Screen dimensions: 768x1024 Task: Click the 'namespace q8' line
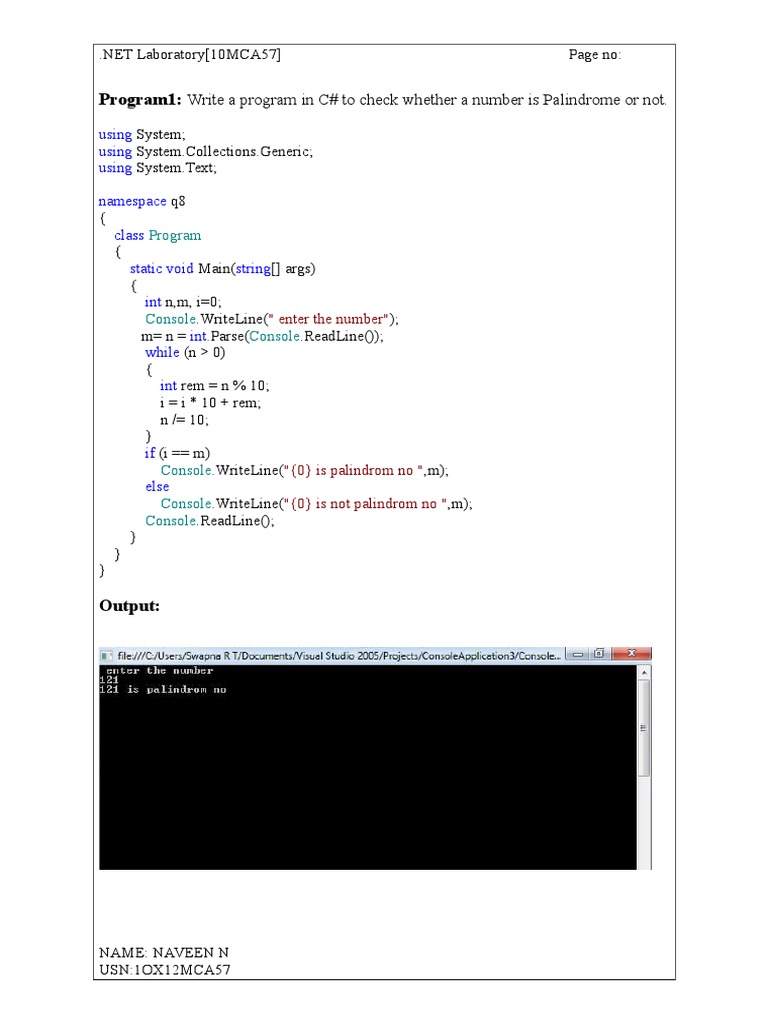click(142, 201)
